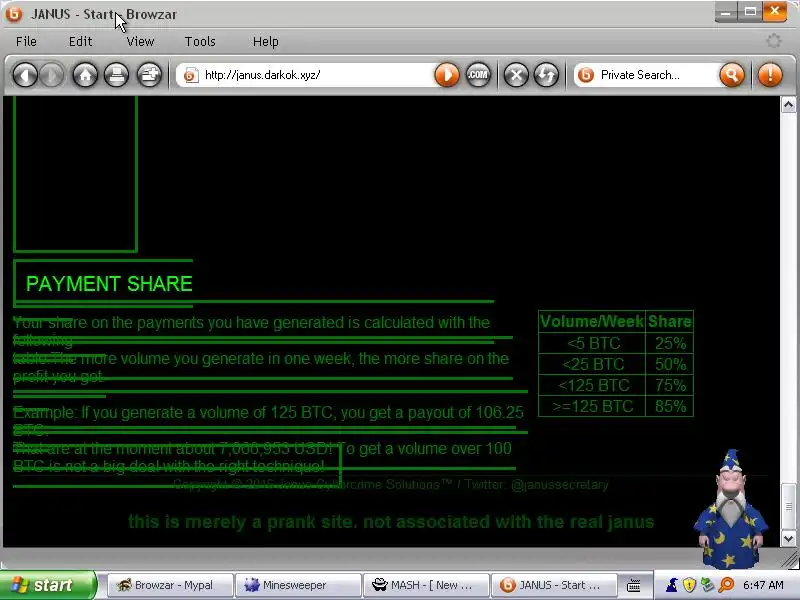Open the home page button
Image resolution: width=800 pixels, height=600 pixels.
[85, 76]
